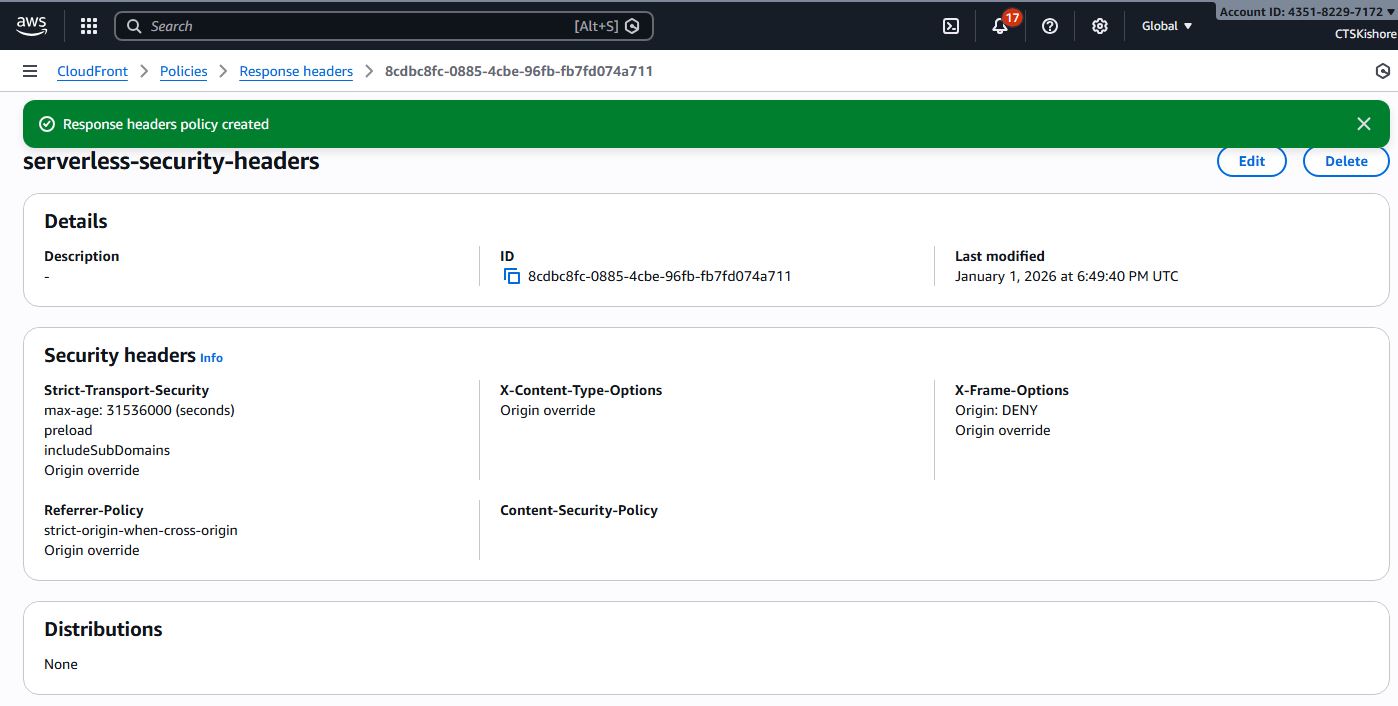1398x706 pixels.
Task: Launch CloudShell from the top bar
Action: [951, 26]
